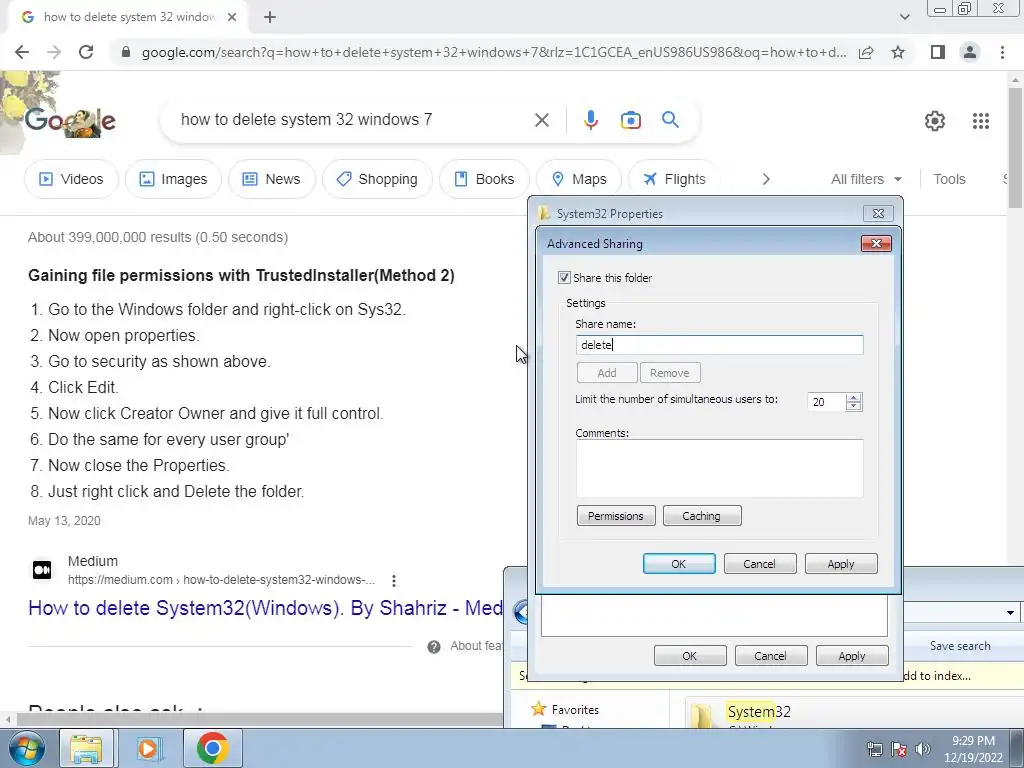Open the Tools search option
1024x768 pixels.
tap(949, 179)
